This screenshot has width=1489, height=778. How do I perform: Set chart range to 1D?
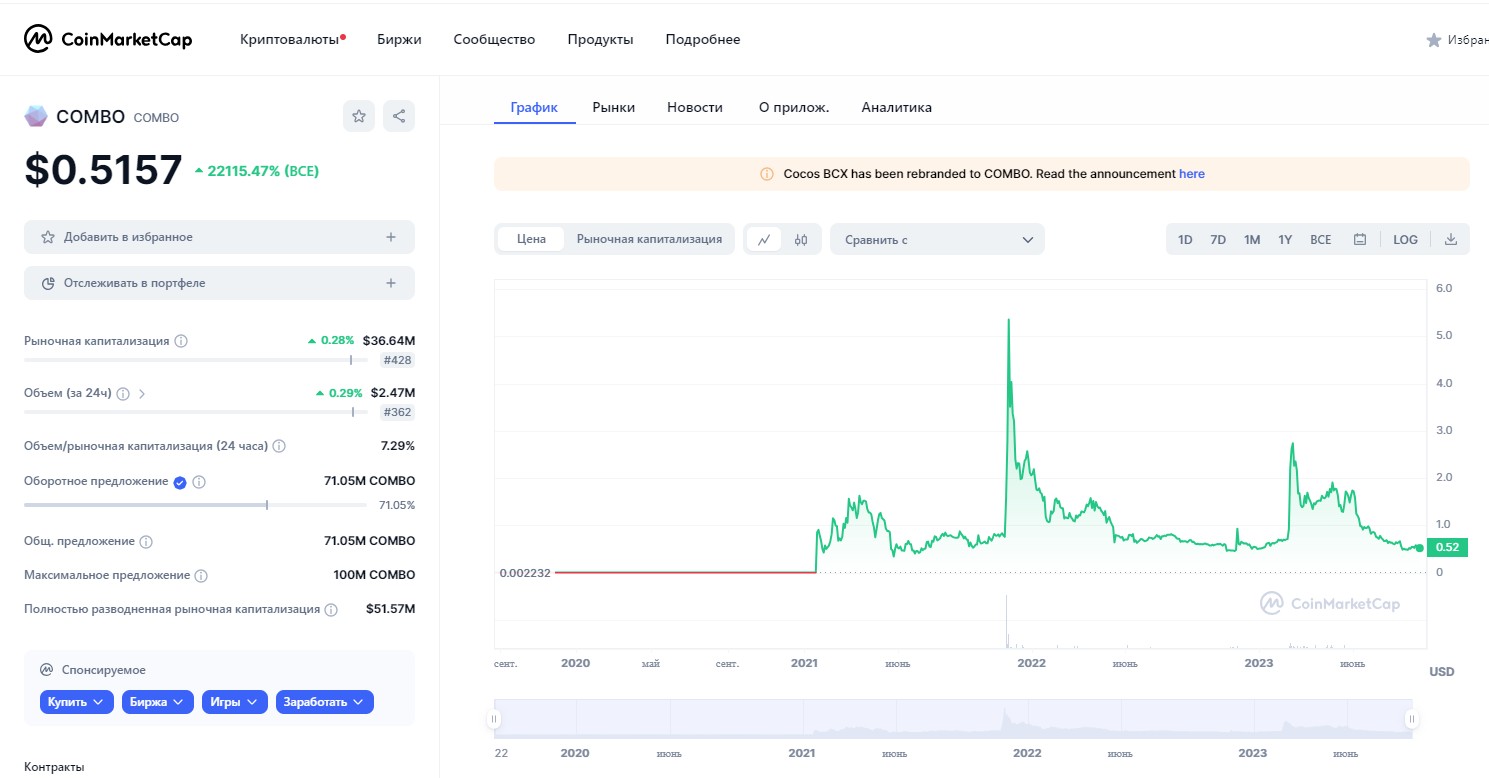(x=1185, y=240)
